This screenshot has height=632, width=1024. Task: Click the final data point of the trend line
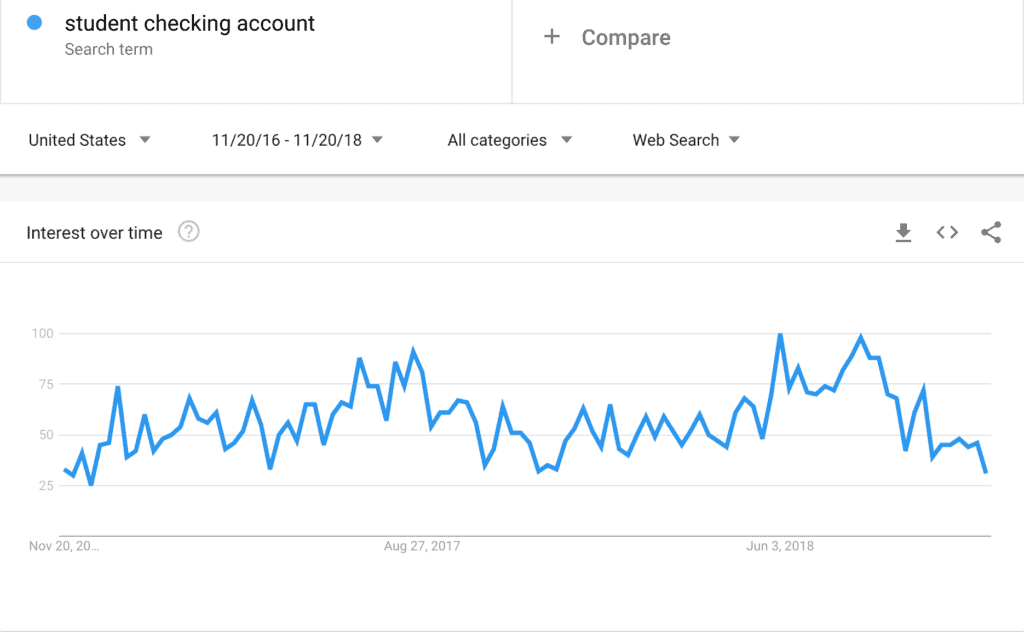pos(985,471)
